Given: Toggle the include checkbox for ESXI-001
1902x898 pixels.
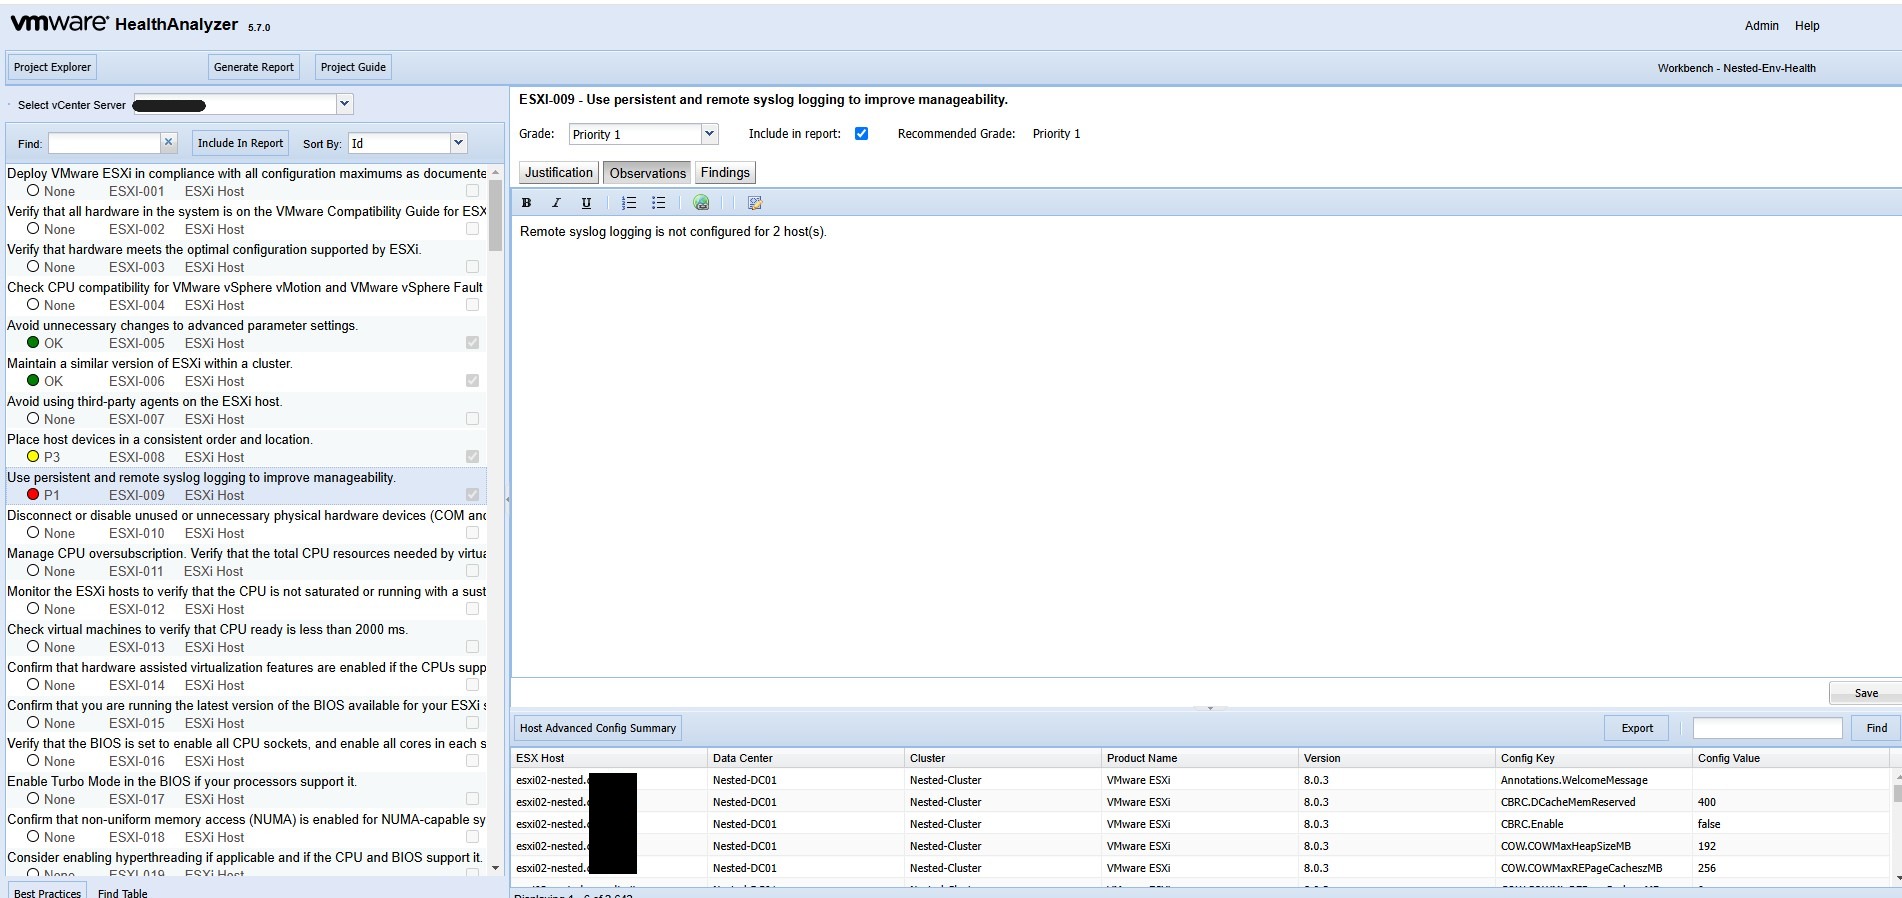Looking at the screenshot, I should pyautogui.click(x=472, y=190).
